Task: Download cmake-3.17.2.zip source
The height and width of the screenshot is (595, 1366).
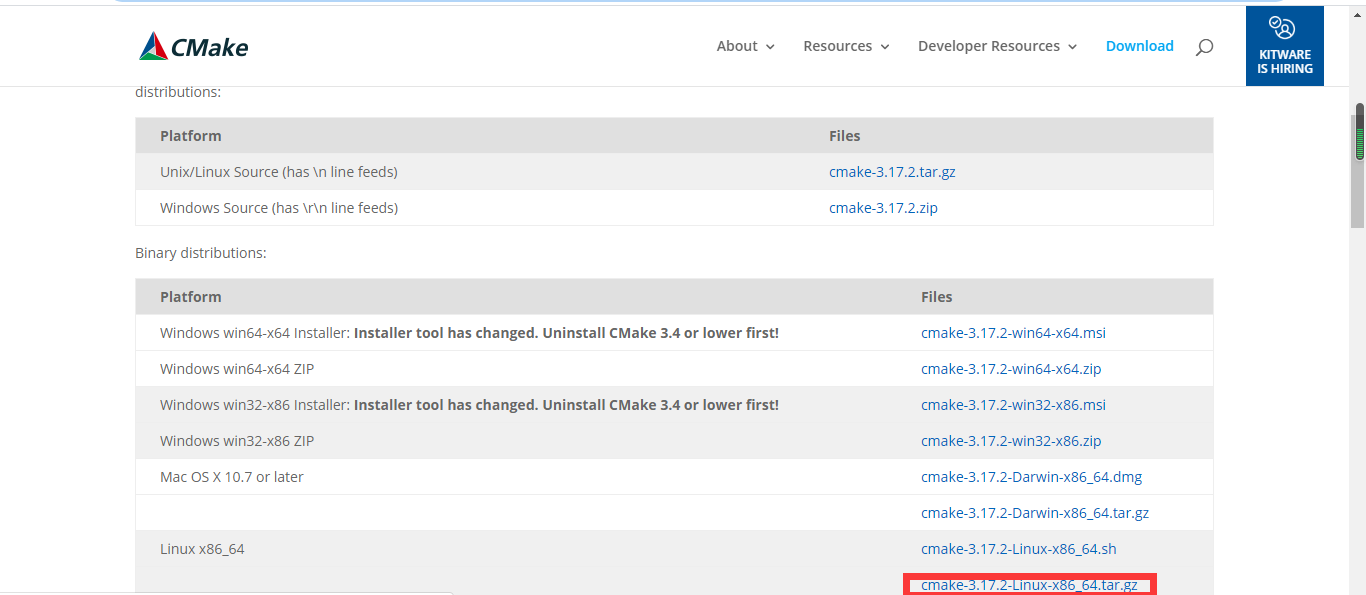Action: 883,208
